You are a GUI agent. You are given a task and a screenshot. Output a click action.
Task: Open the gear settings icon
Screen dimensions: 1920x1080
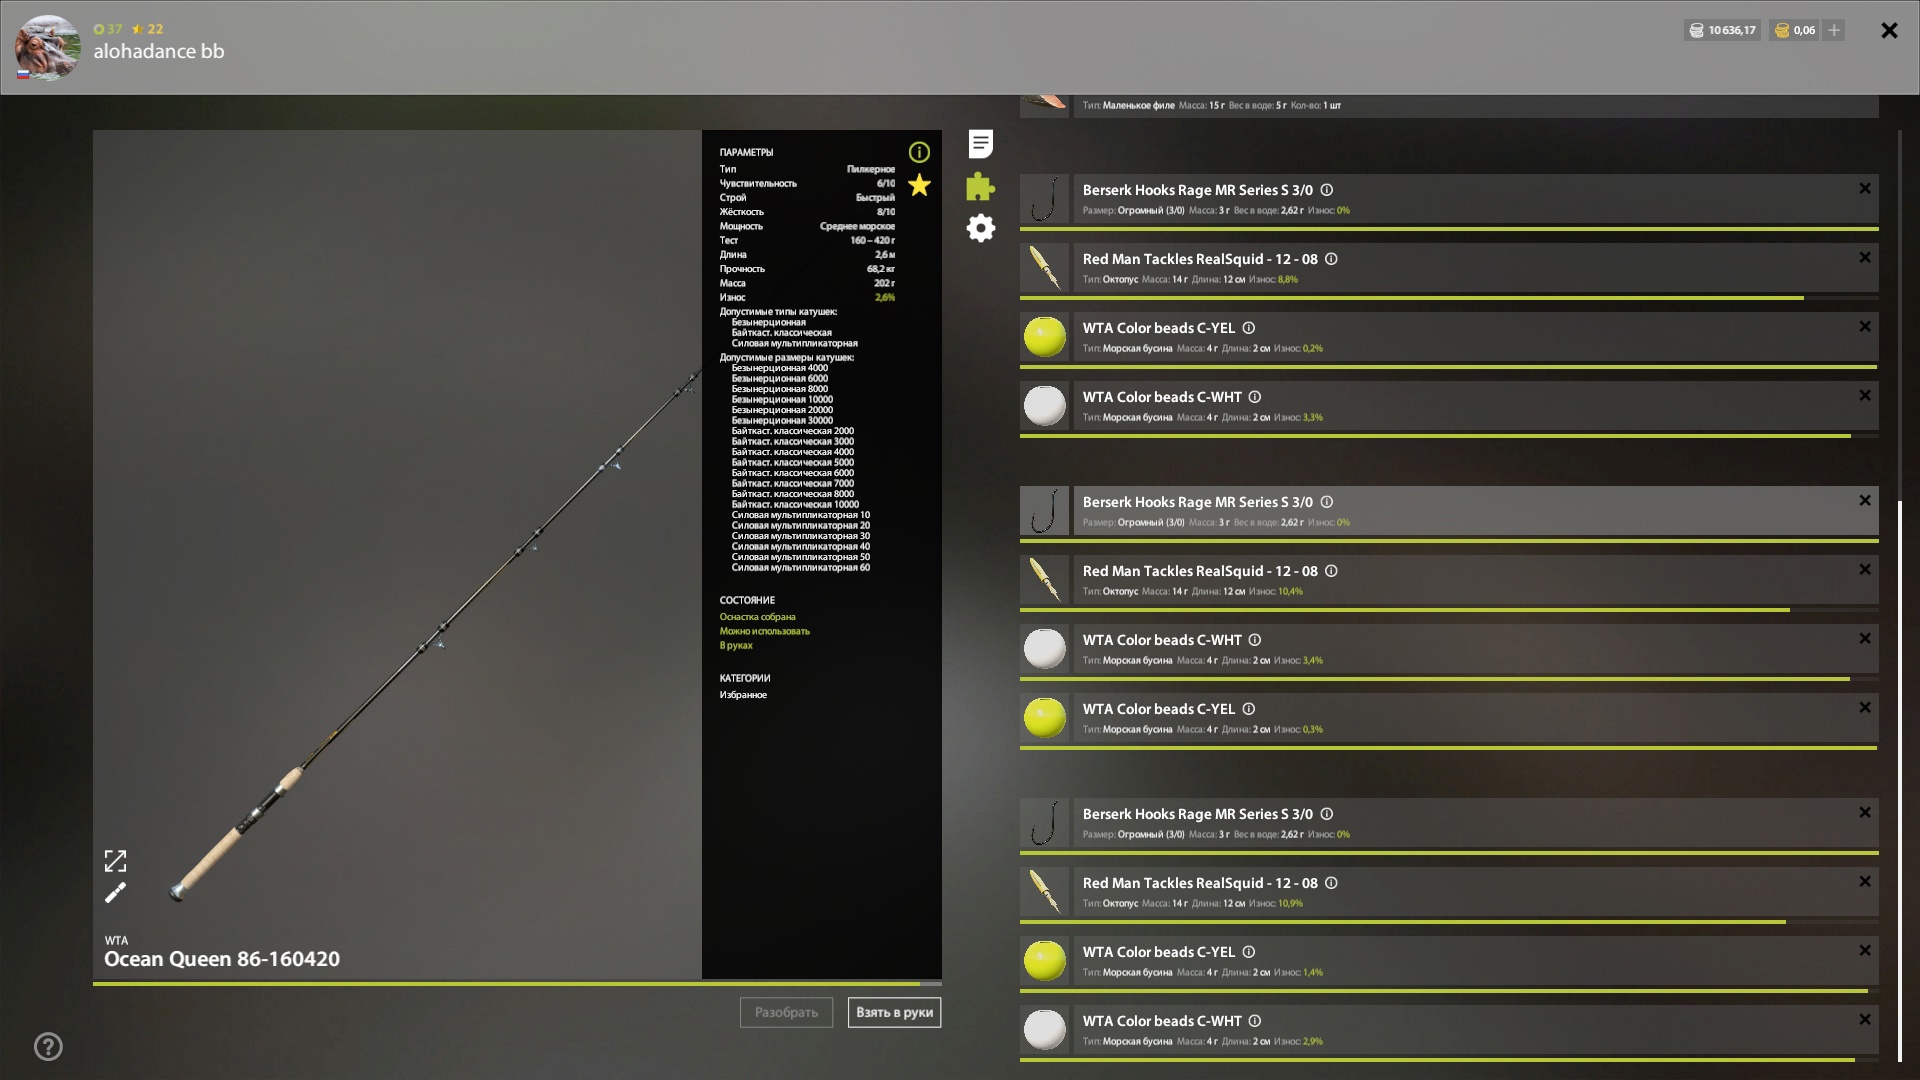point(981,228)
